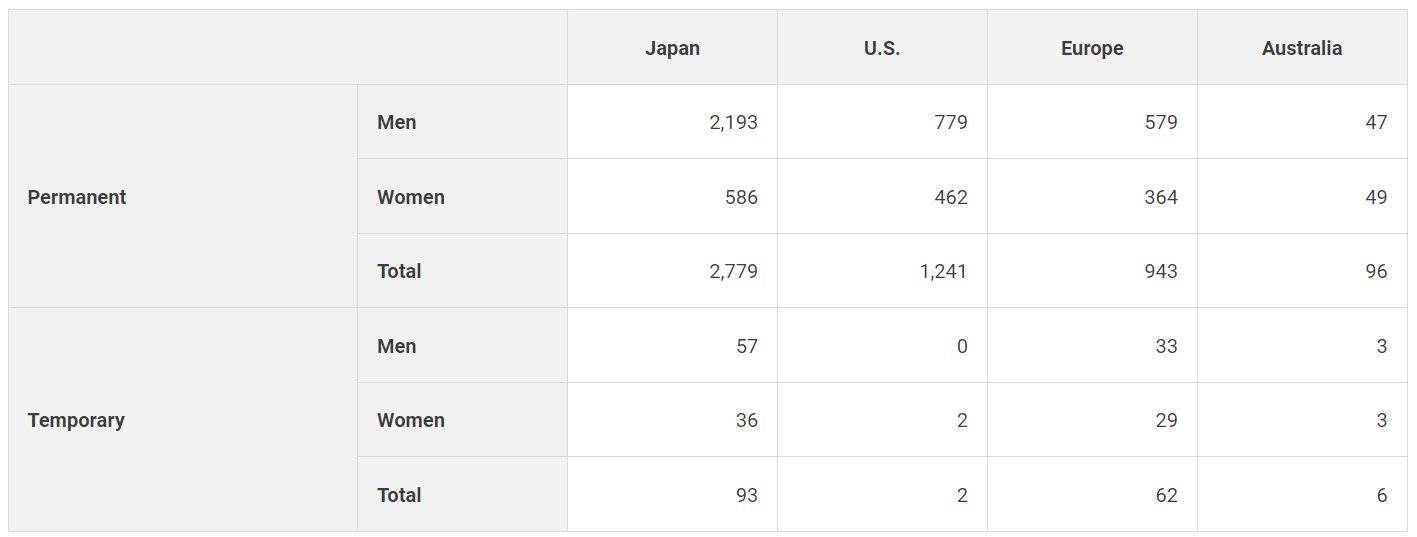Click the 2,193 Japan permanent men cell
1417x537 pixels.
pyautogui.click(x=733, y=122)
